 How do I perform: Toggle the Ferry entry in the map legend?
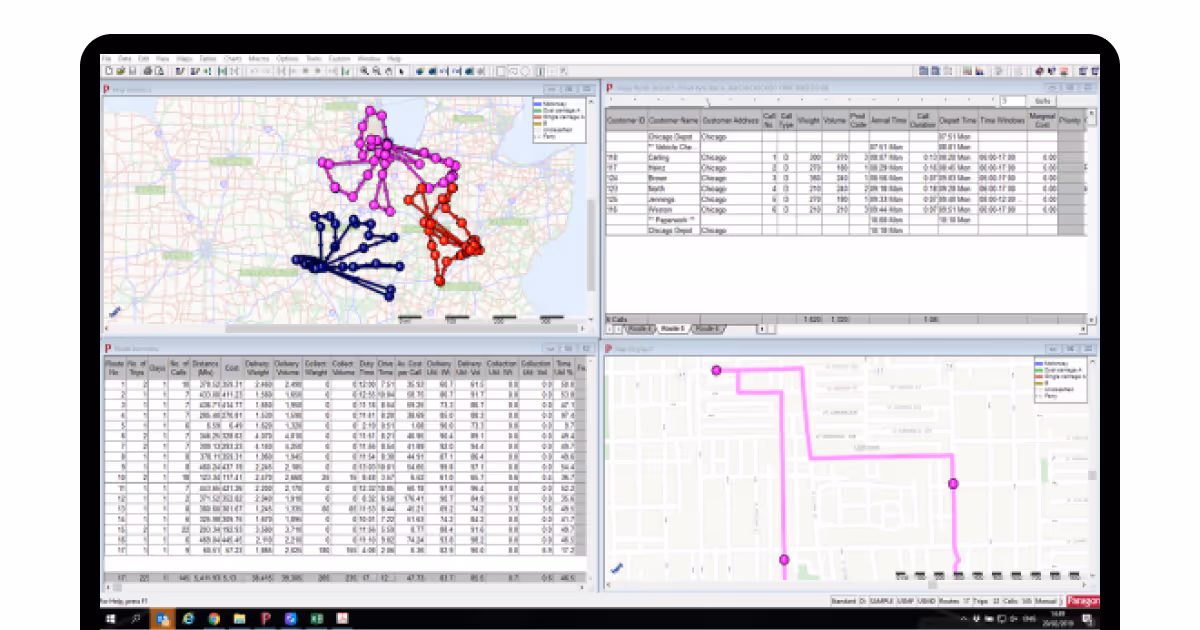coord(555,136)
